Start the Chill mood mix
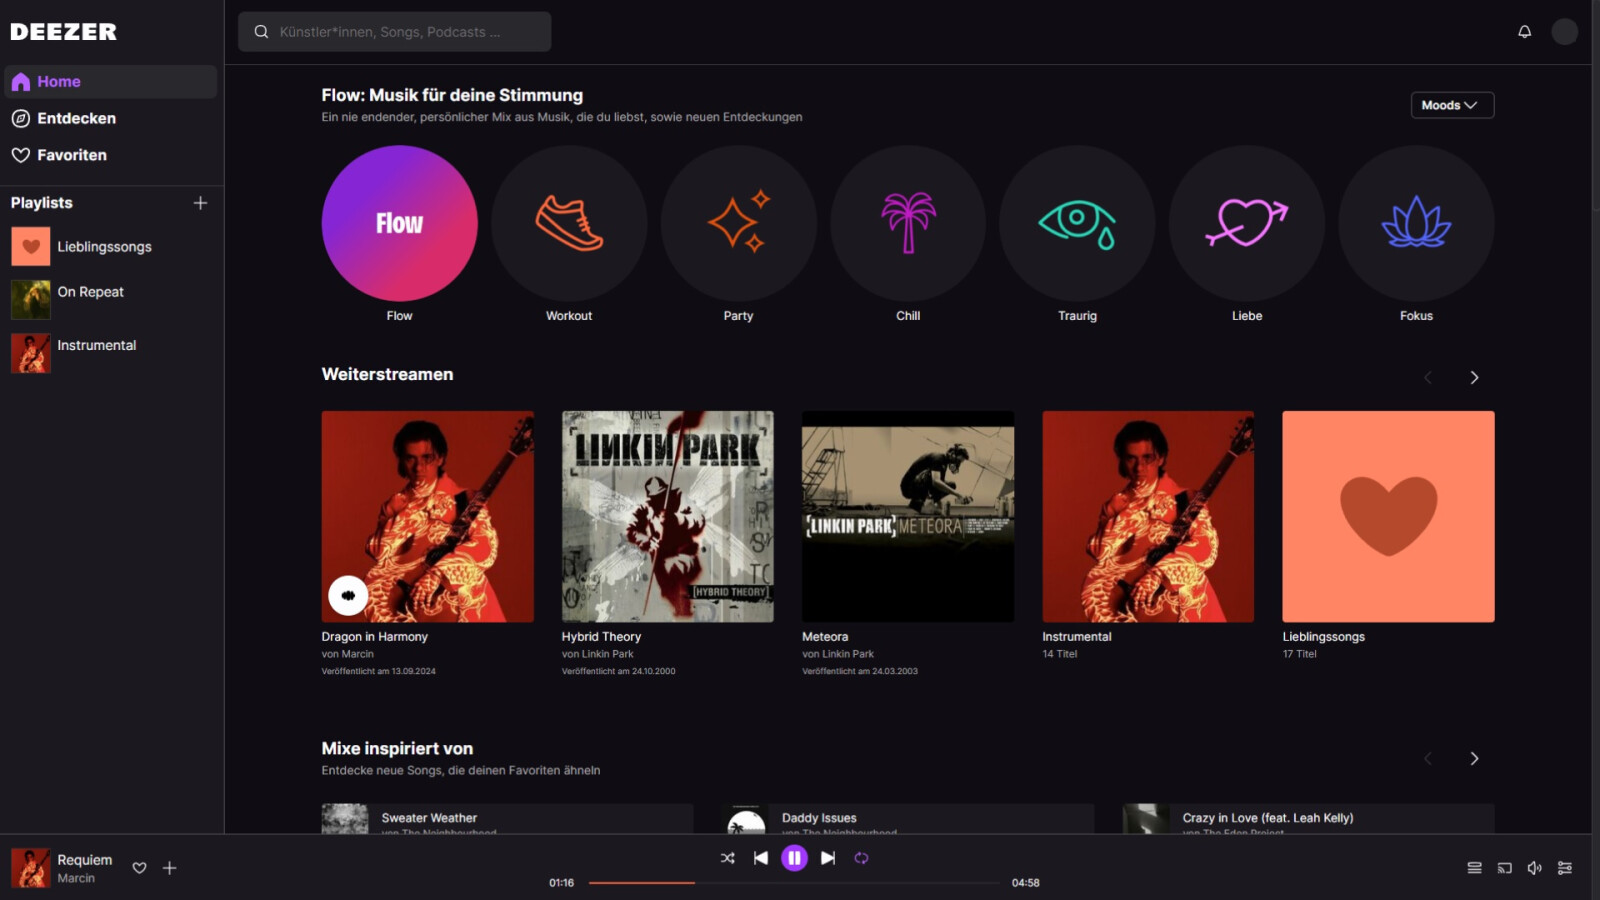 [908, 224]
